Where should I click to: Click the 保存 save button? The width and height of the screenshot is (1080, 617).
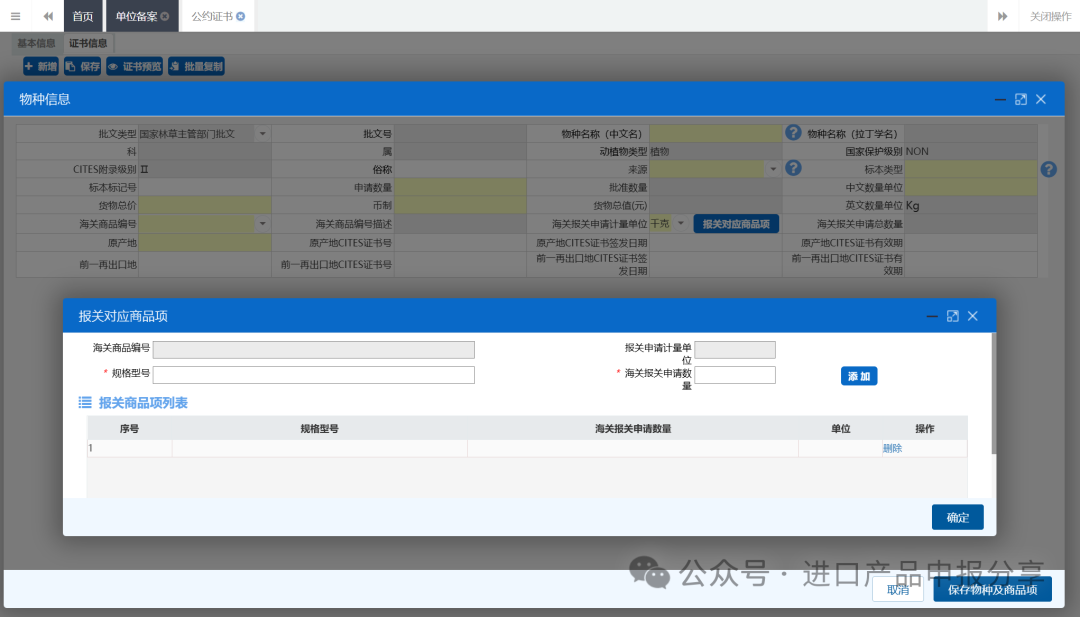(82, 65)
